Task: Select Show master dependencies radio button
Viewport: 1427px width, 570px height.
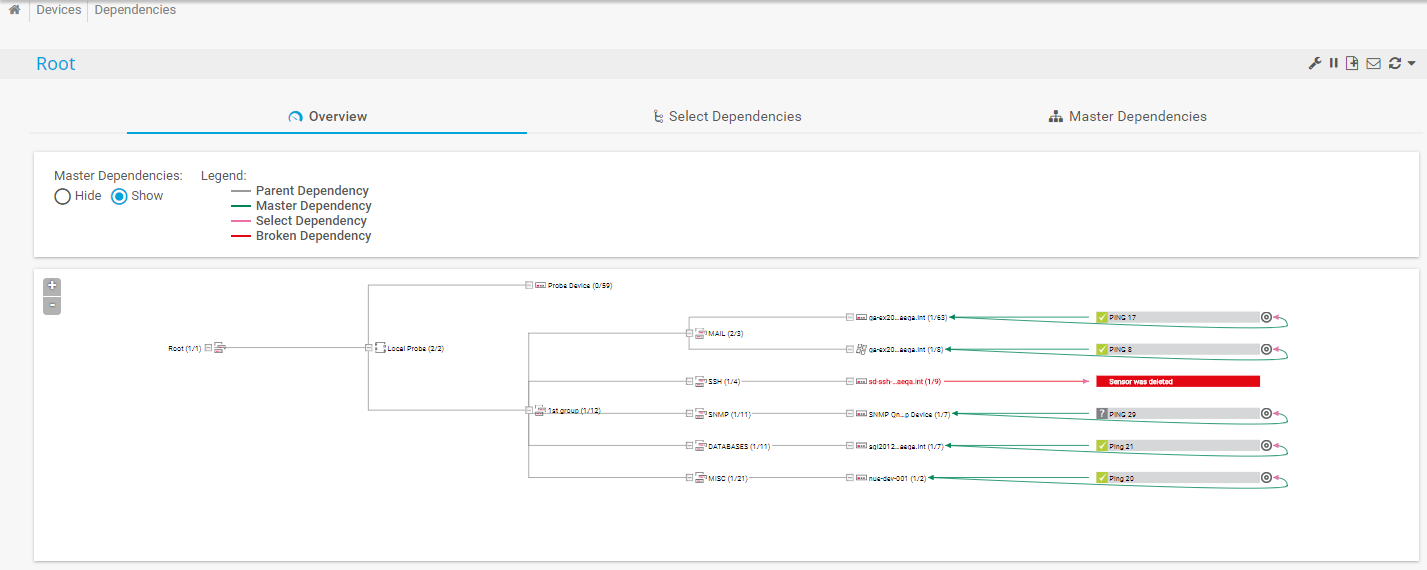Action: (120, 196)
